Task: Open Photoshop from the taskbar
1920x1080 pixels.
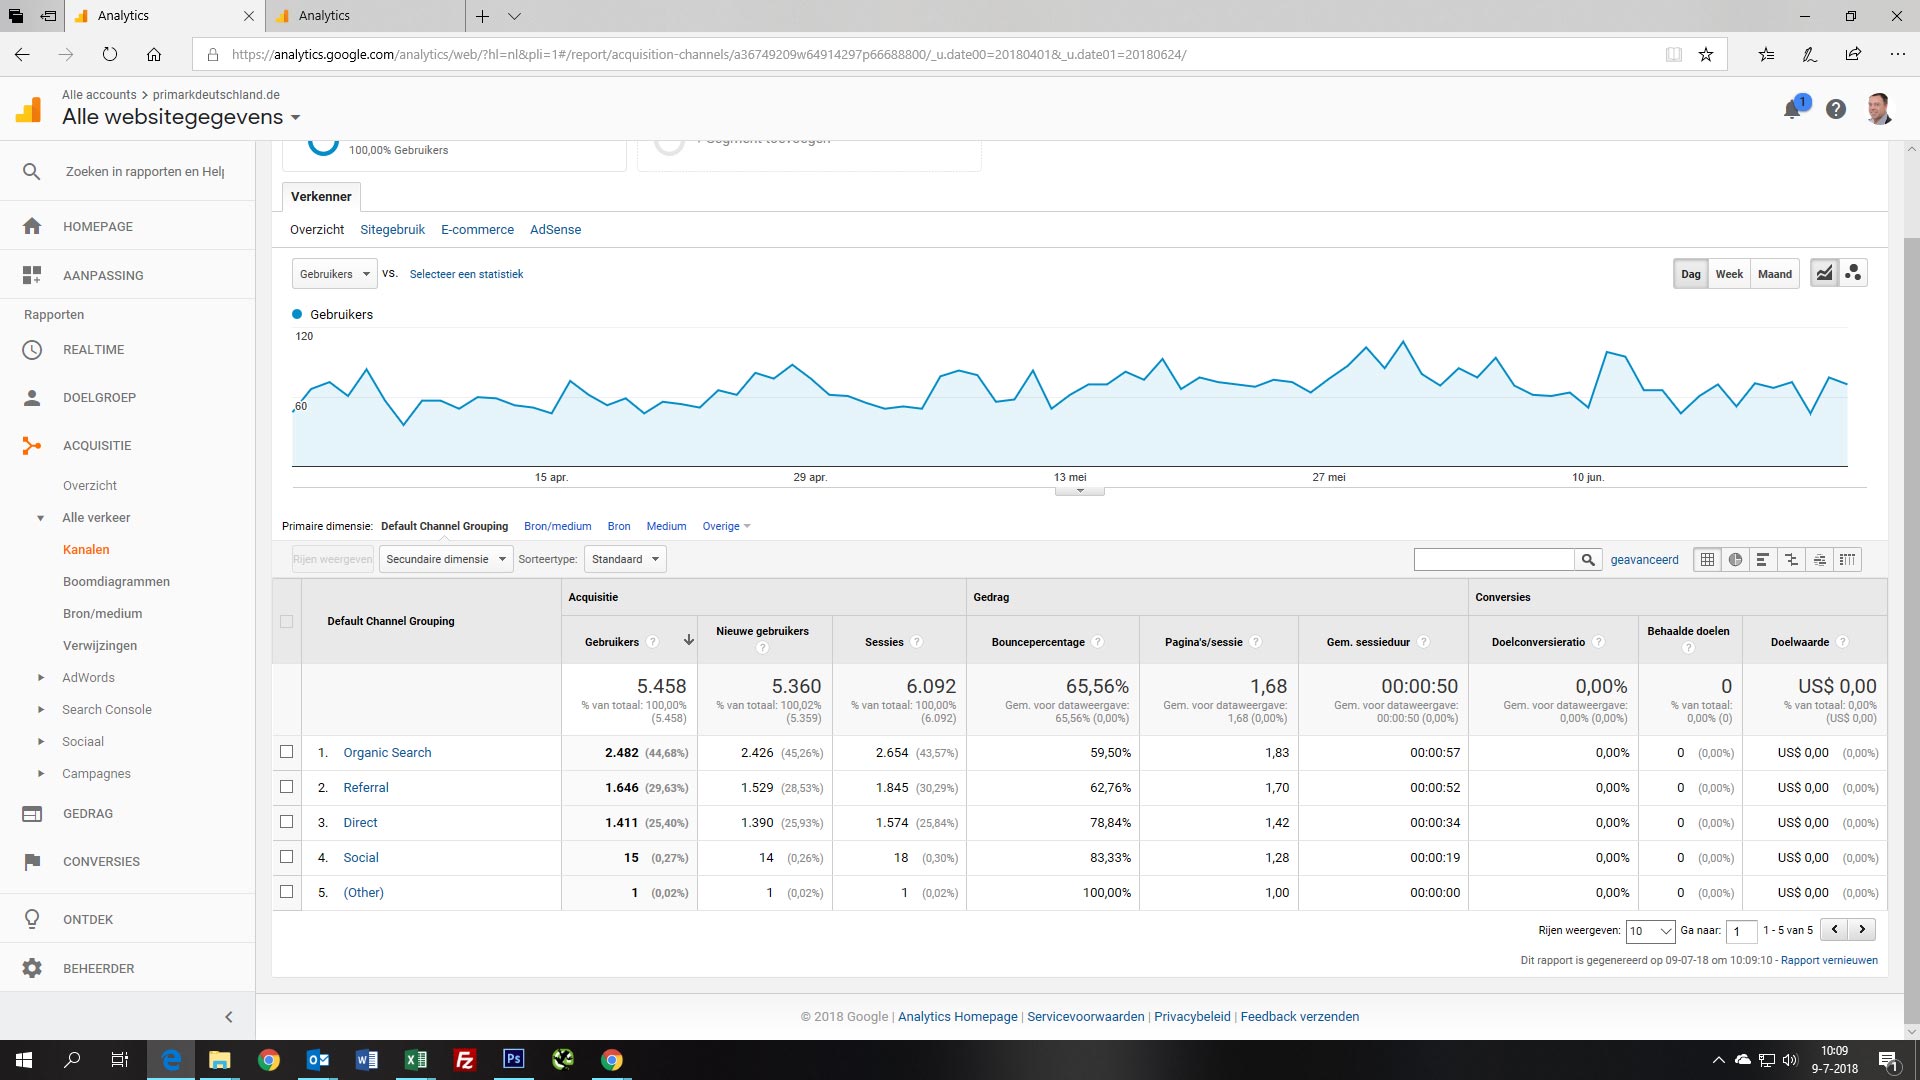Action: (513, 1059)
